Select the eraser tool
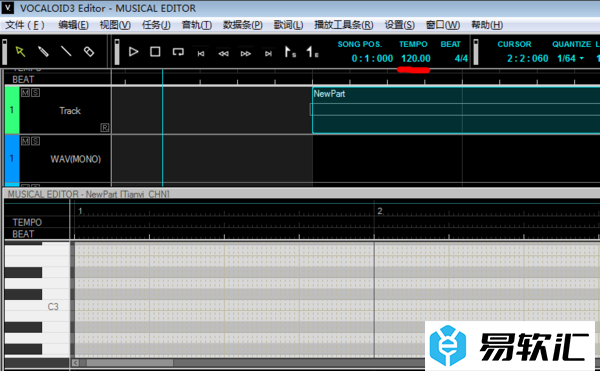 click(x=89, y=52)
